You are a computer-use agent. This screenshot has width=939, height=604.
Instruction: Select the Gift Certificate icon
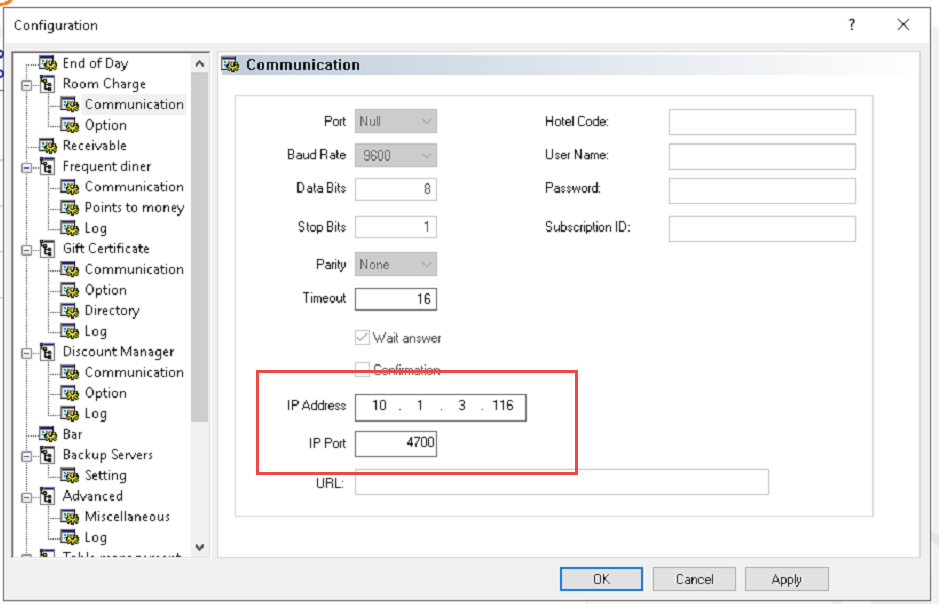[x=47, y=248]
